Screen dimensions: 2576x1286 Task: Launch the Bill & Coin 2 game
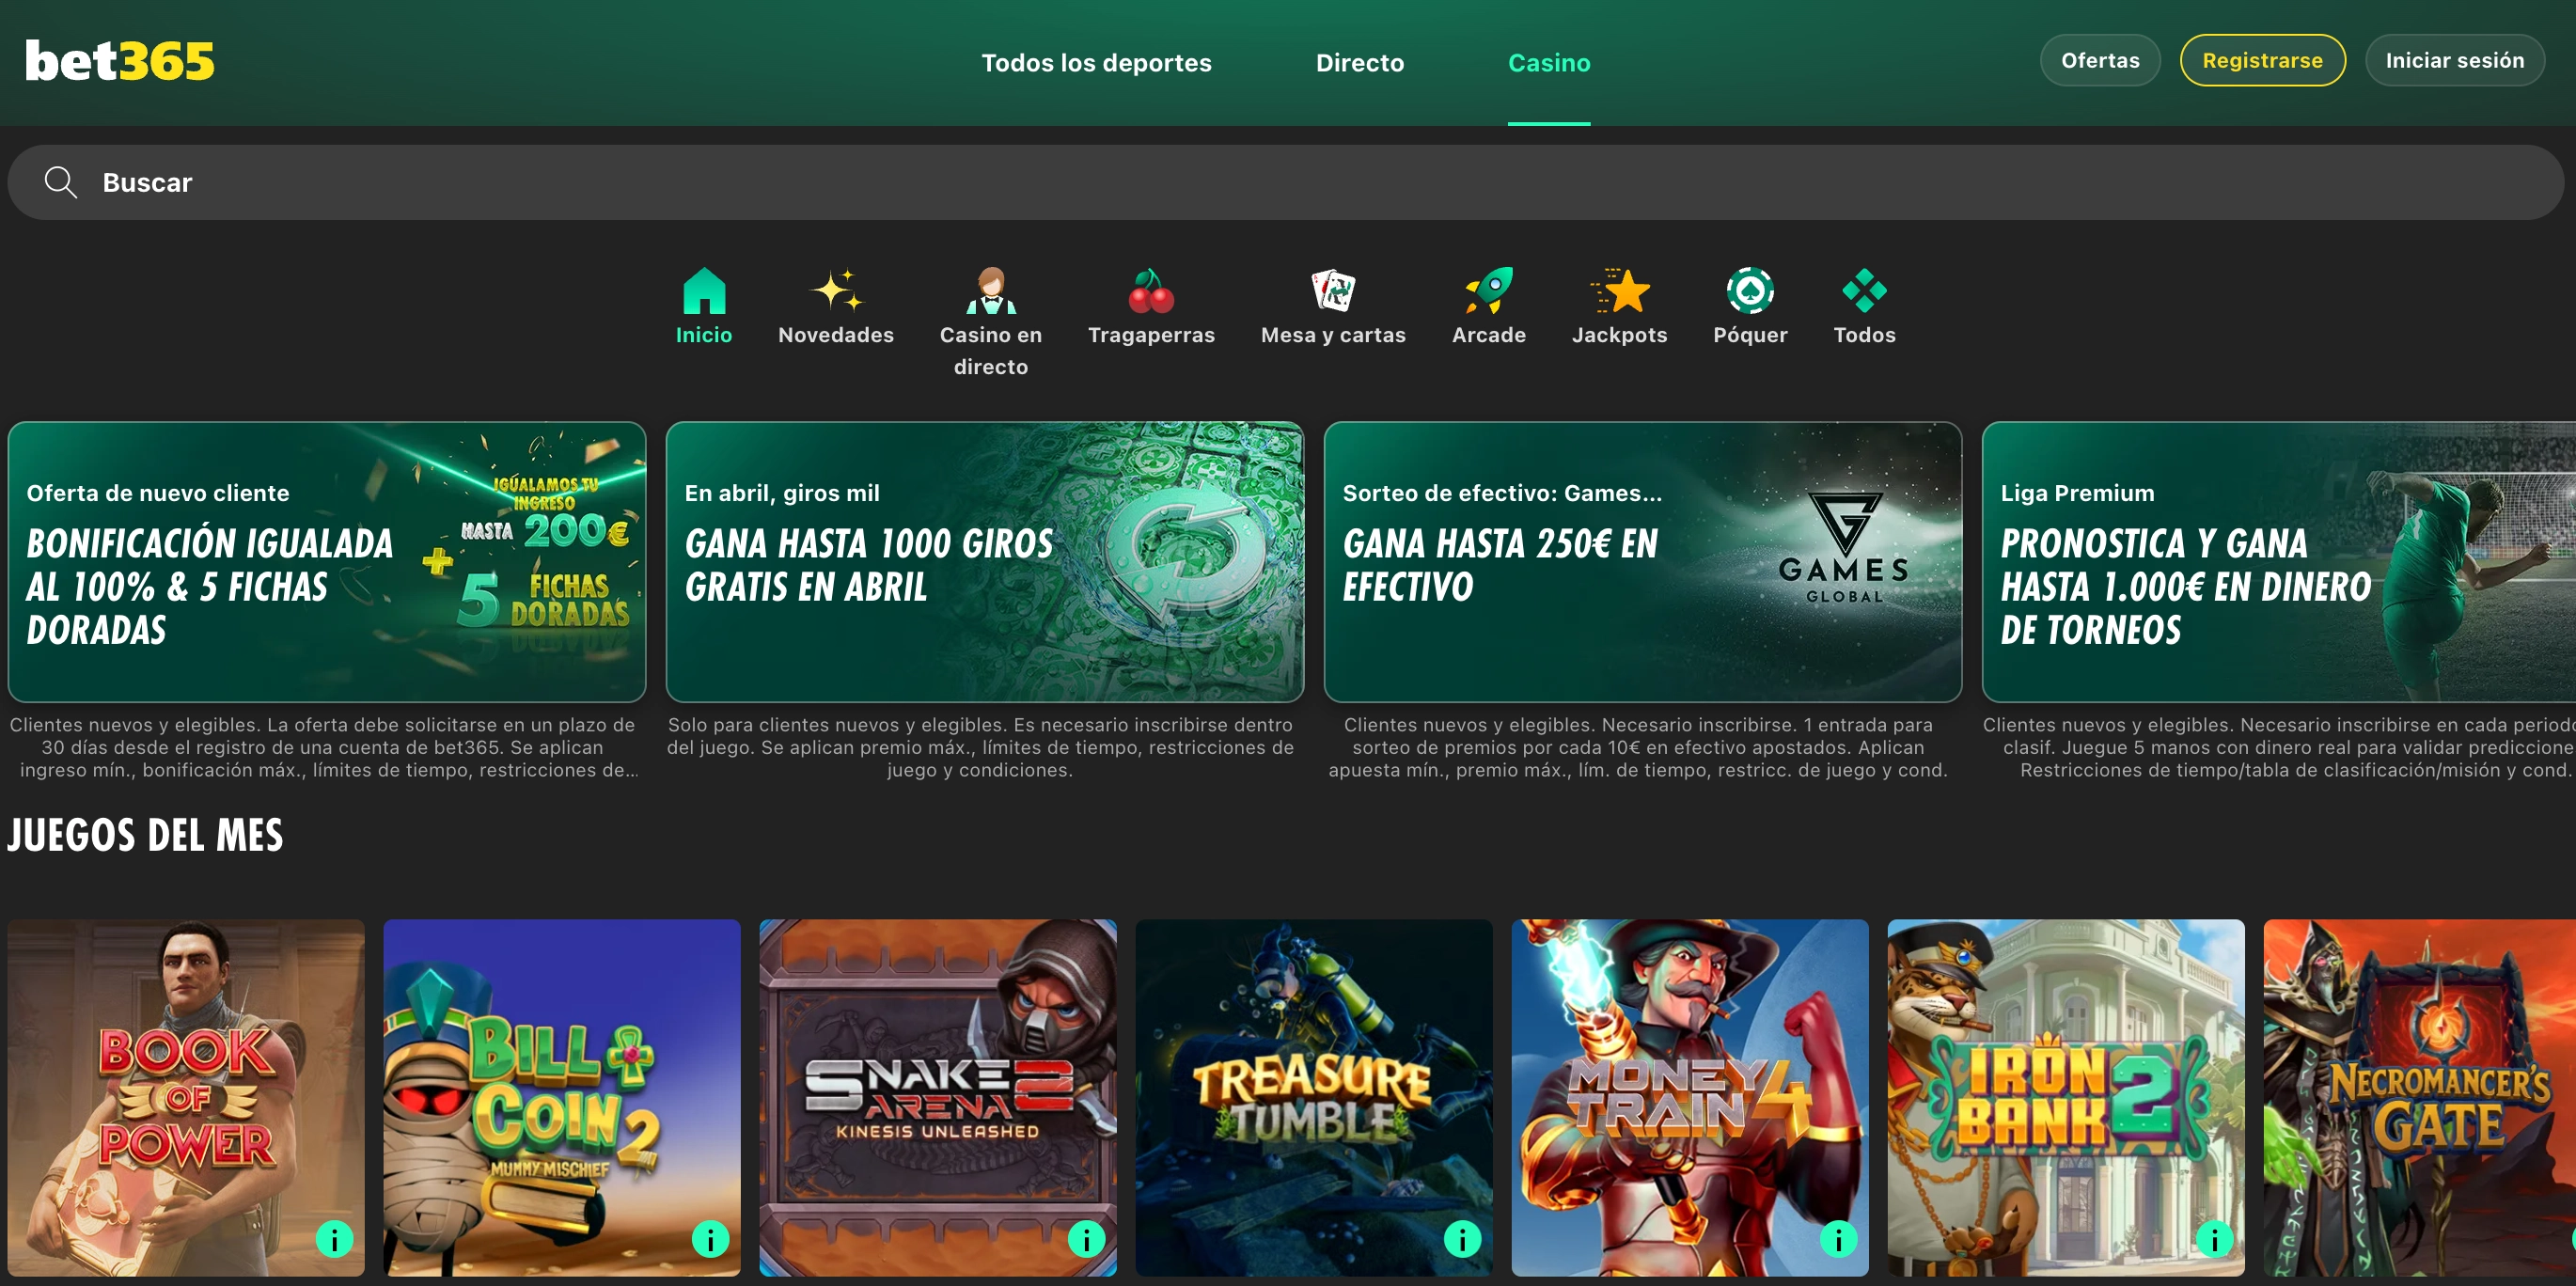point(562,1098)
